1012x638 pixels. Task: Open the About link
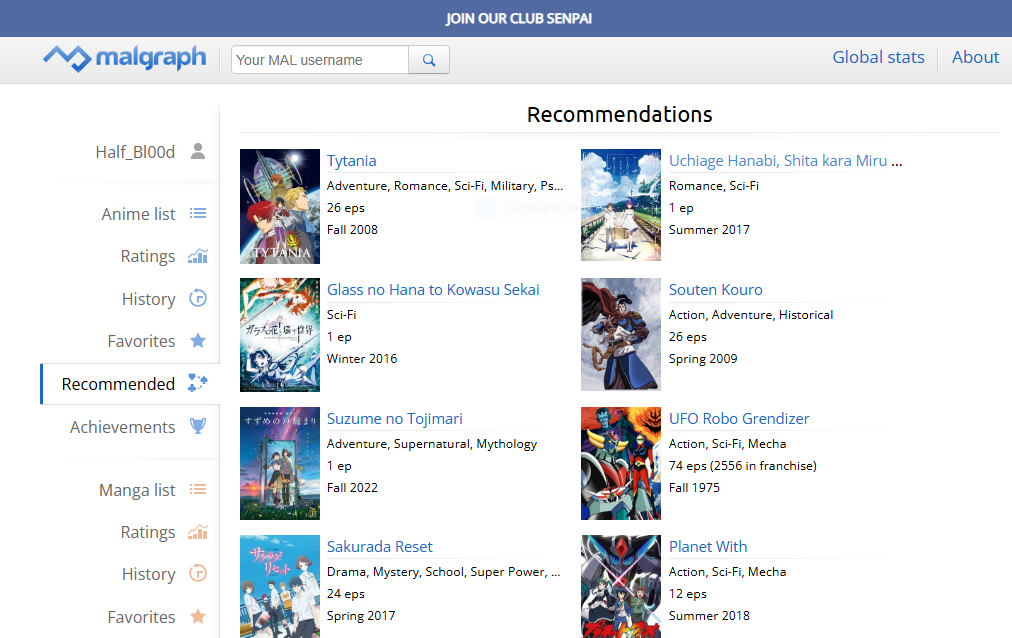pos(975,57)
